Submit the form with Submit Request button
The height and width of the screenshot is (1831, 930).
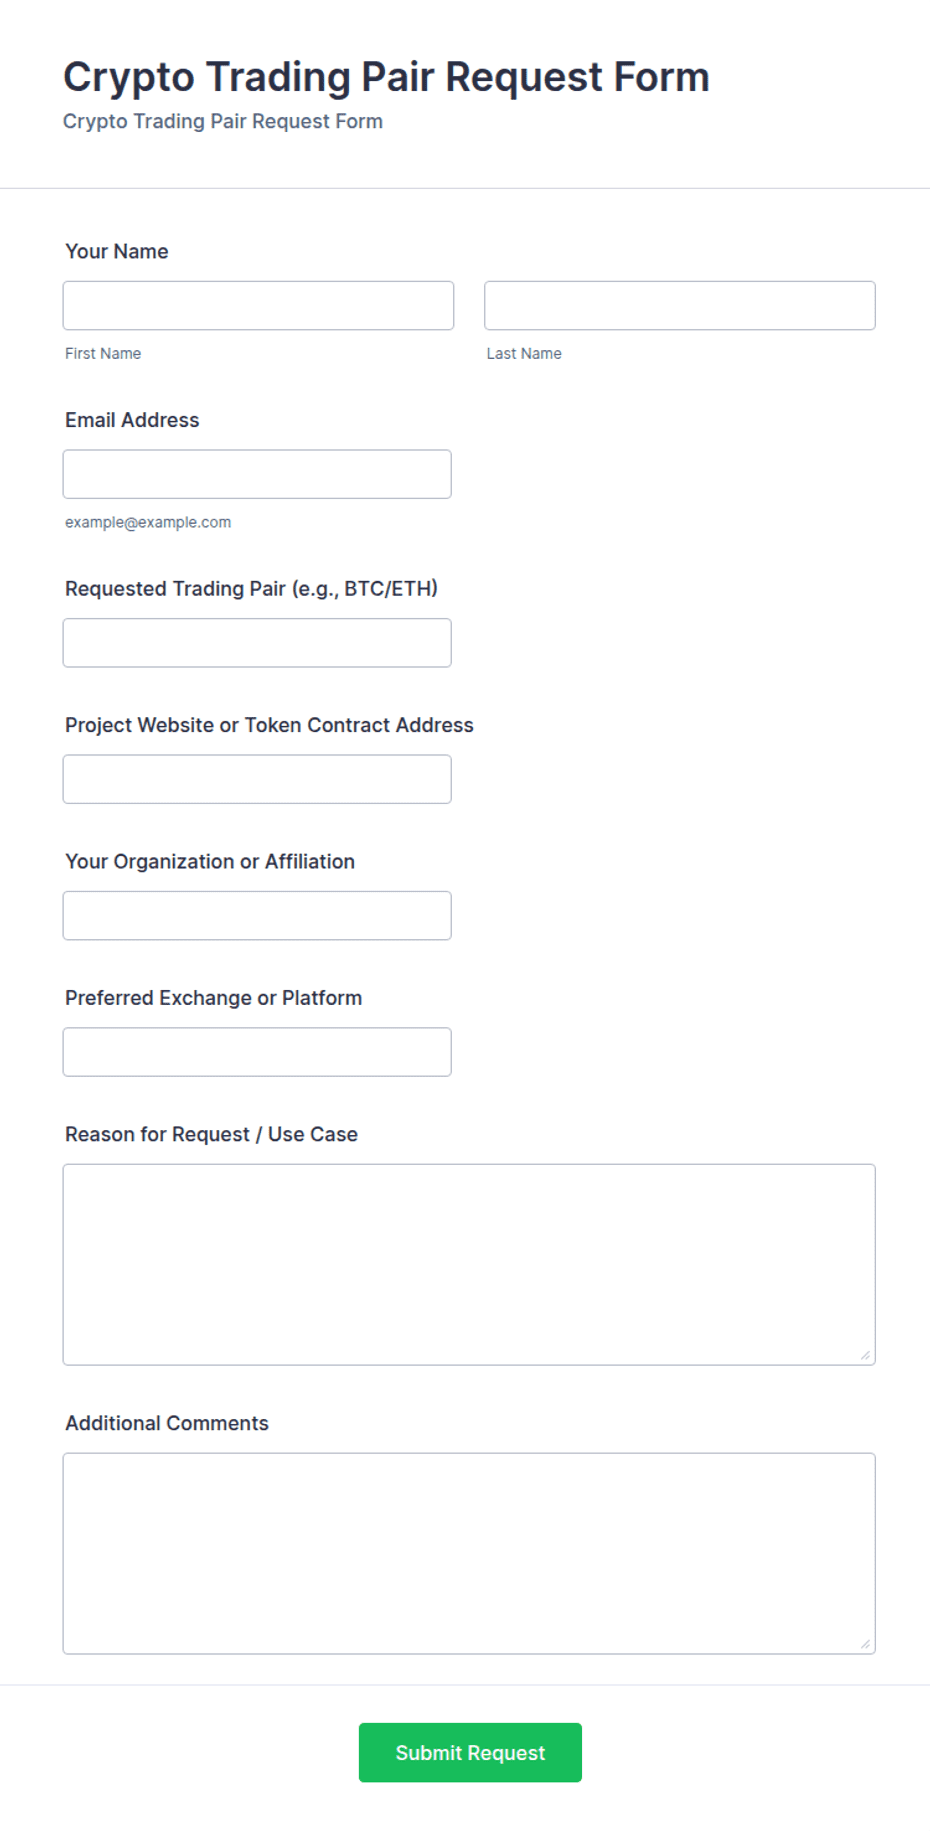pyautogui.click(x=470, y=1752)
